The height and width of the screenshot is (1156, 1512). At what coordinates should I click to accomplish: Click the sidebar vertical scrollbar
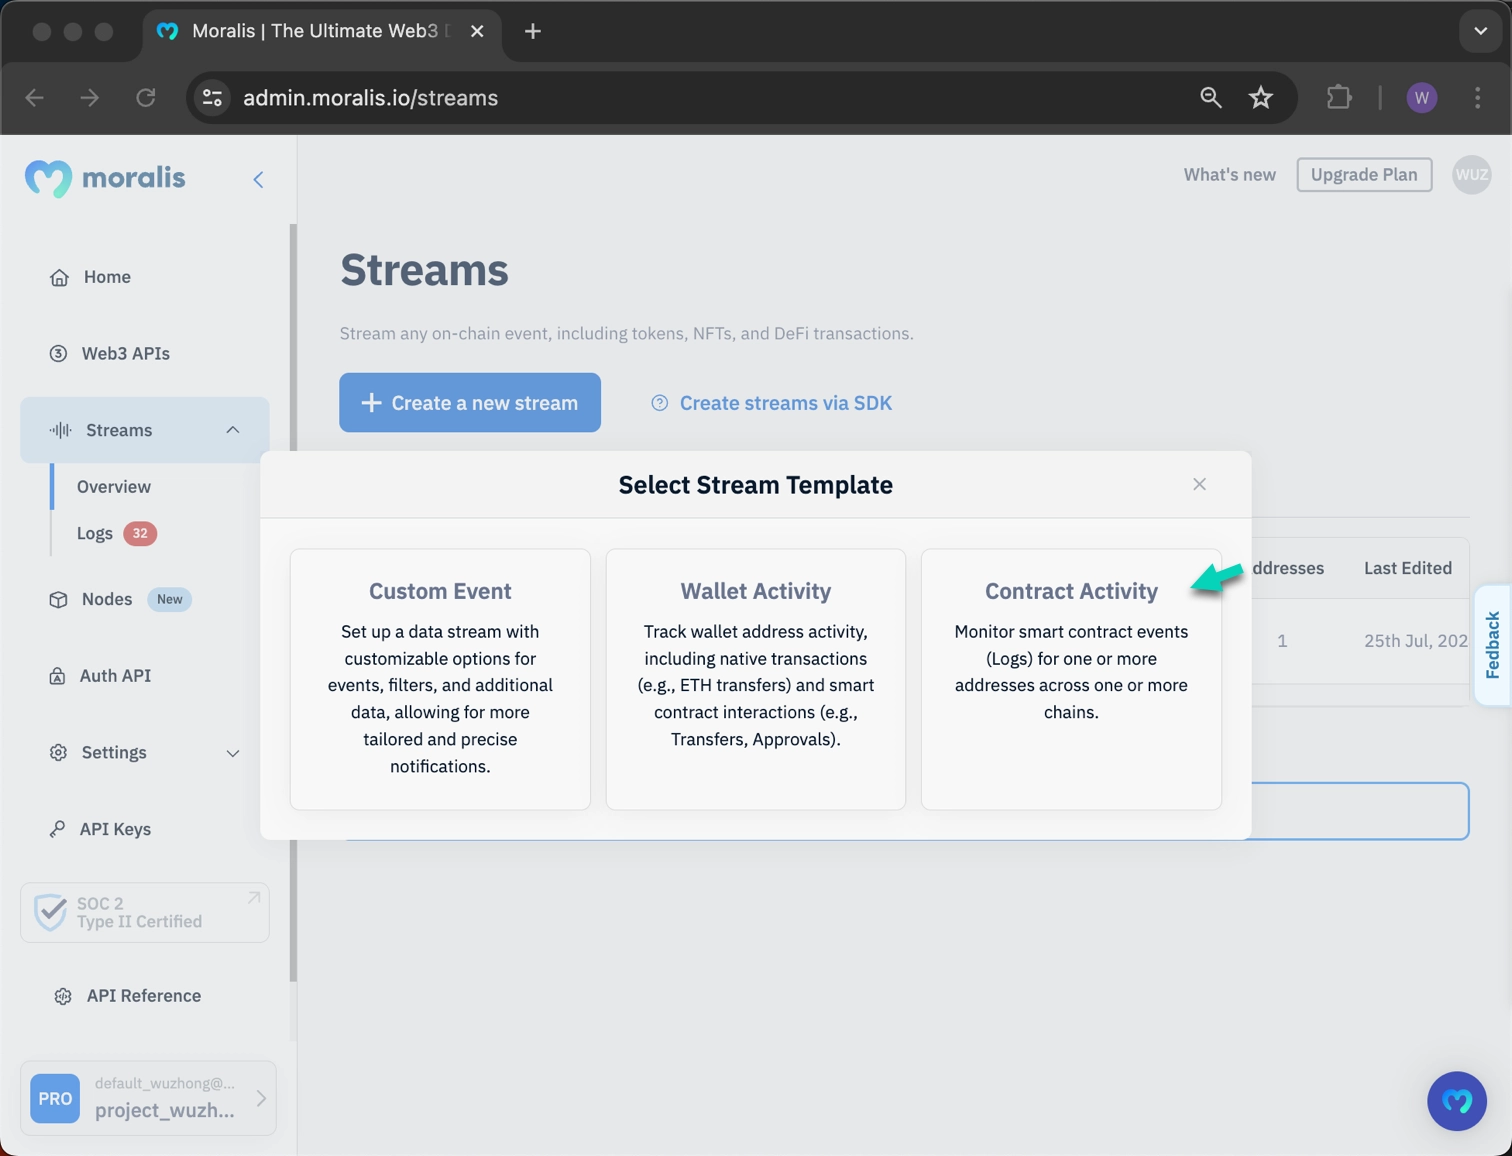coord(293,603)
